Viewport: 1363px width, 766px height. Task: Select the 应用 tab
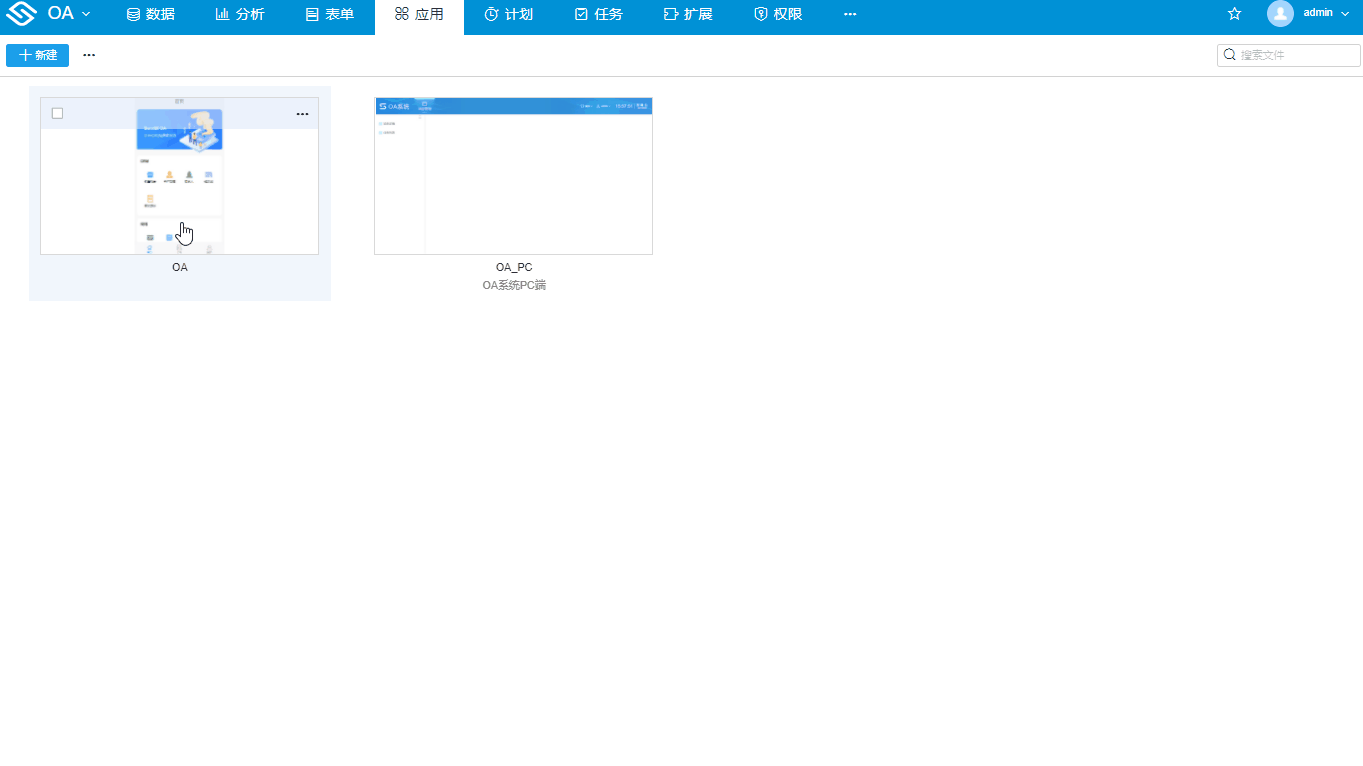click(419, 14)
